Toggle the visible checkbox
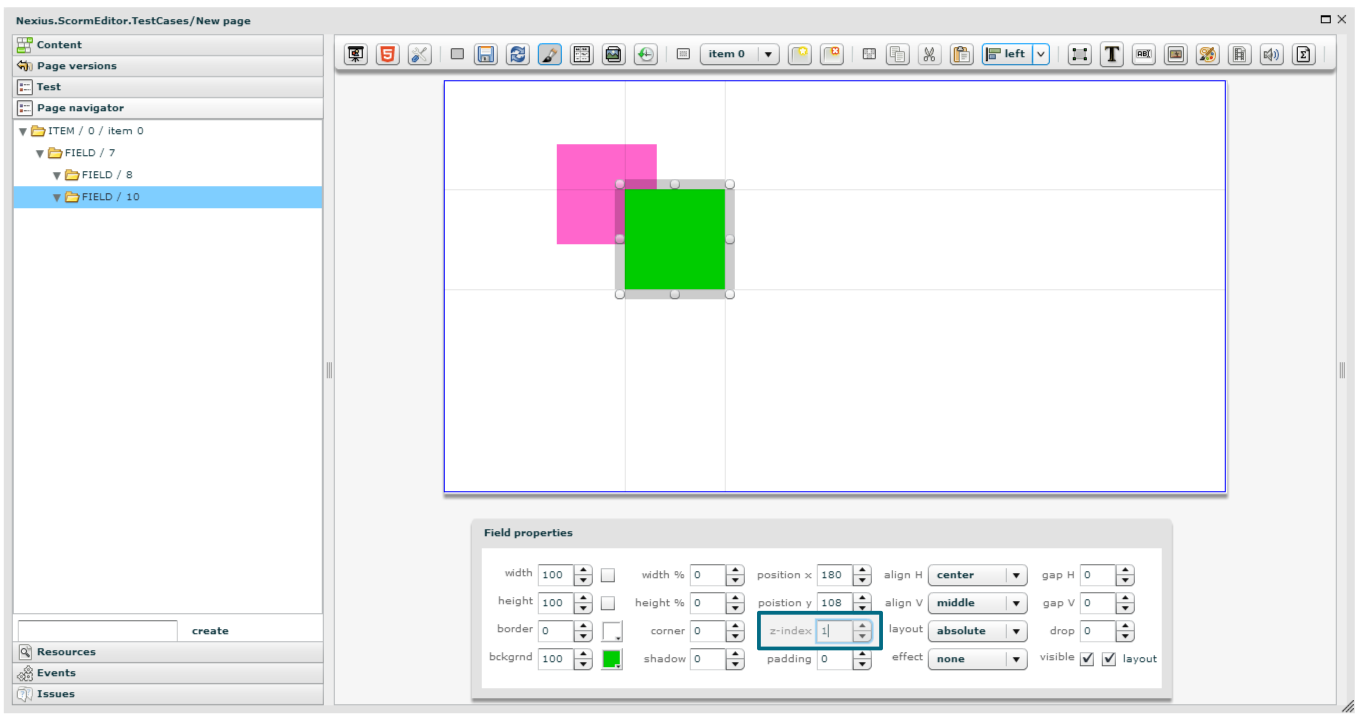Viewport: 1357px width, 719px height. 1087,659
